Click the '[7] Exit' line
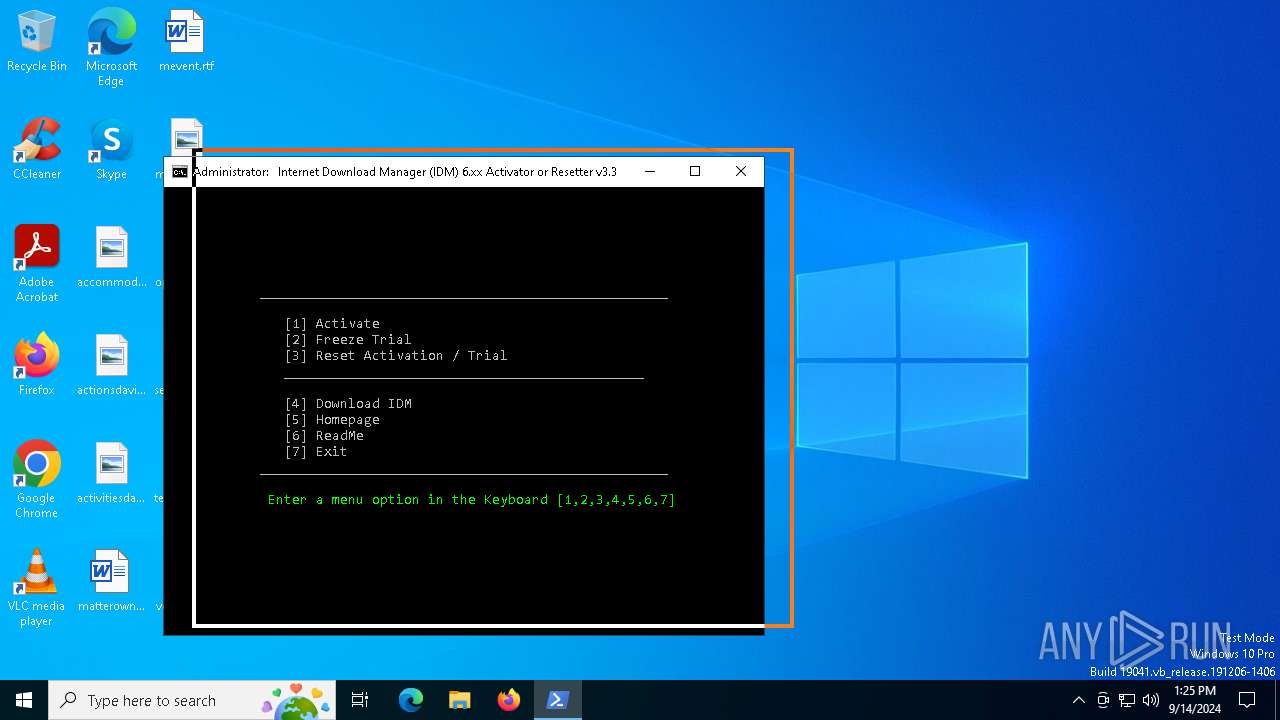Image resolution: width=1280 pixels, height=720 pixels. click(x=316, y=451)
